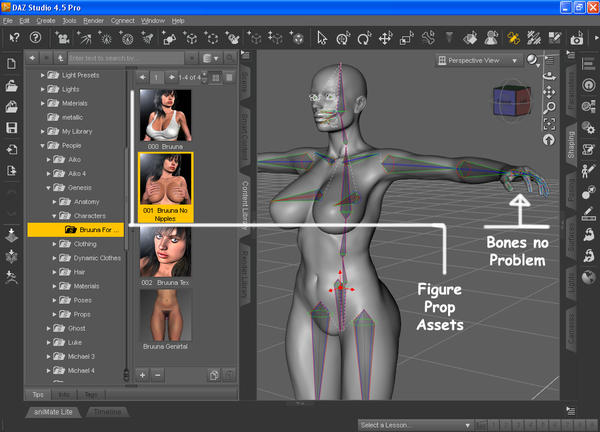Select the Node Selection arrow tool
The width and height of the screenshot is (600, 432).
coord(322,38)
